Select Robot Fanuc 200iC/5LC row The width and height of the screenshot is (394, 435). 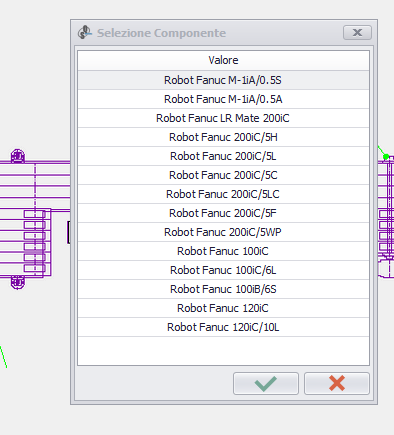pos(223,194)
